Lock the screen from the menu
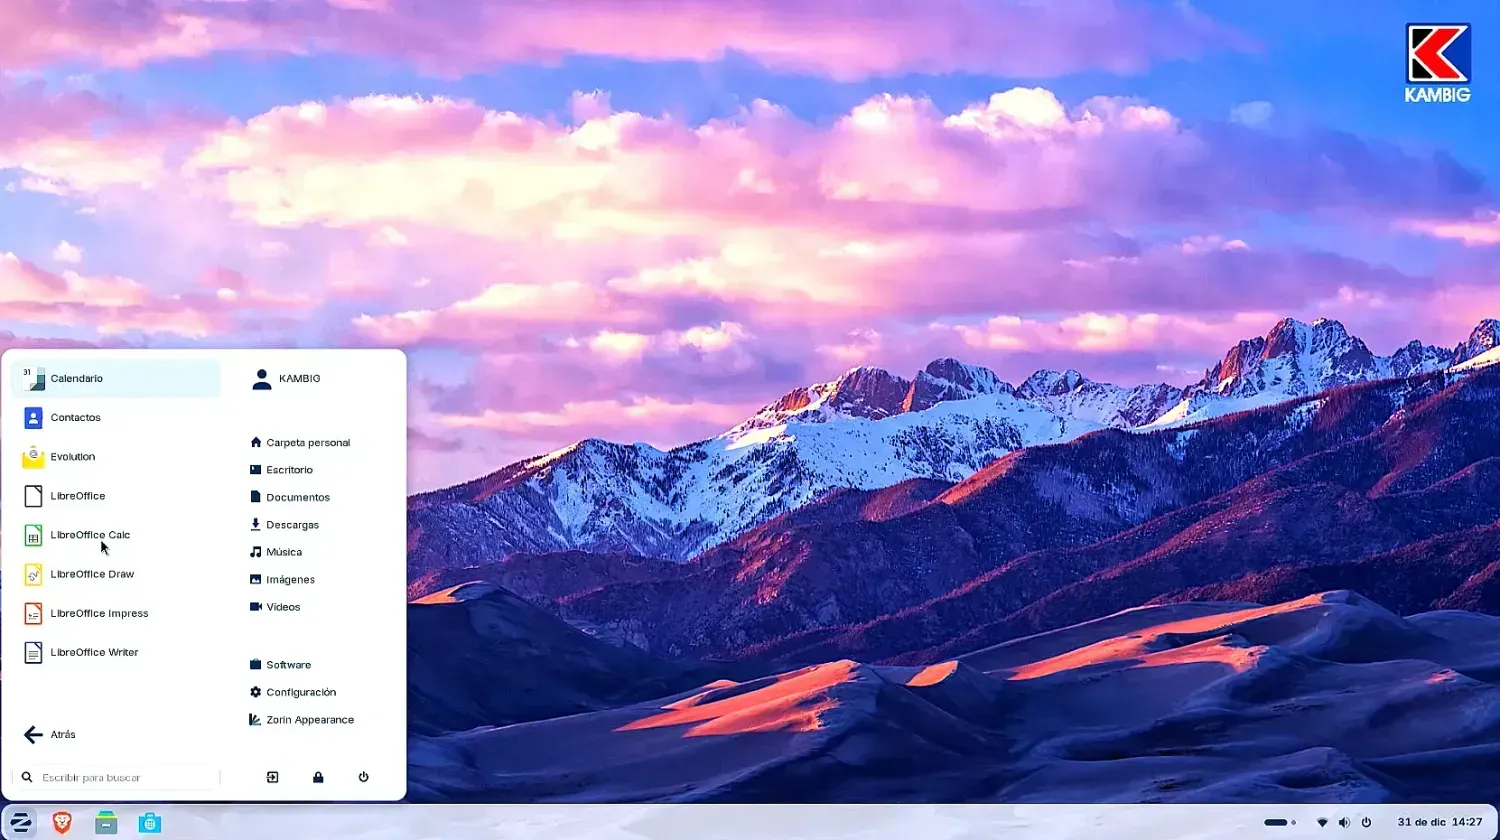 coord(317,777)
